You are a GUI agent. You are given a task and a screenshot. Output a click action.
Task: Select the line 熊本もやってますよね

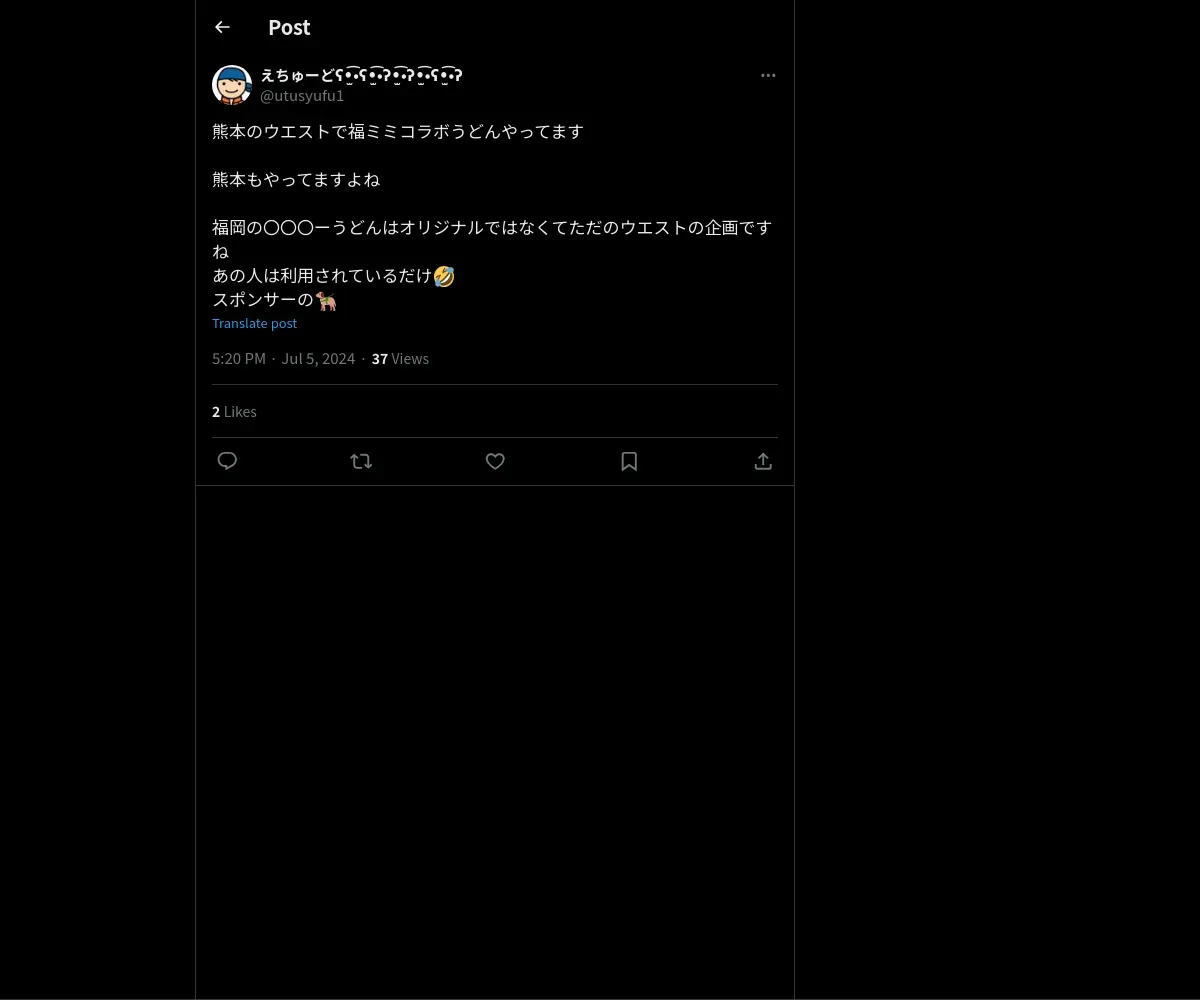[x=296, y=179]
